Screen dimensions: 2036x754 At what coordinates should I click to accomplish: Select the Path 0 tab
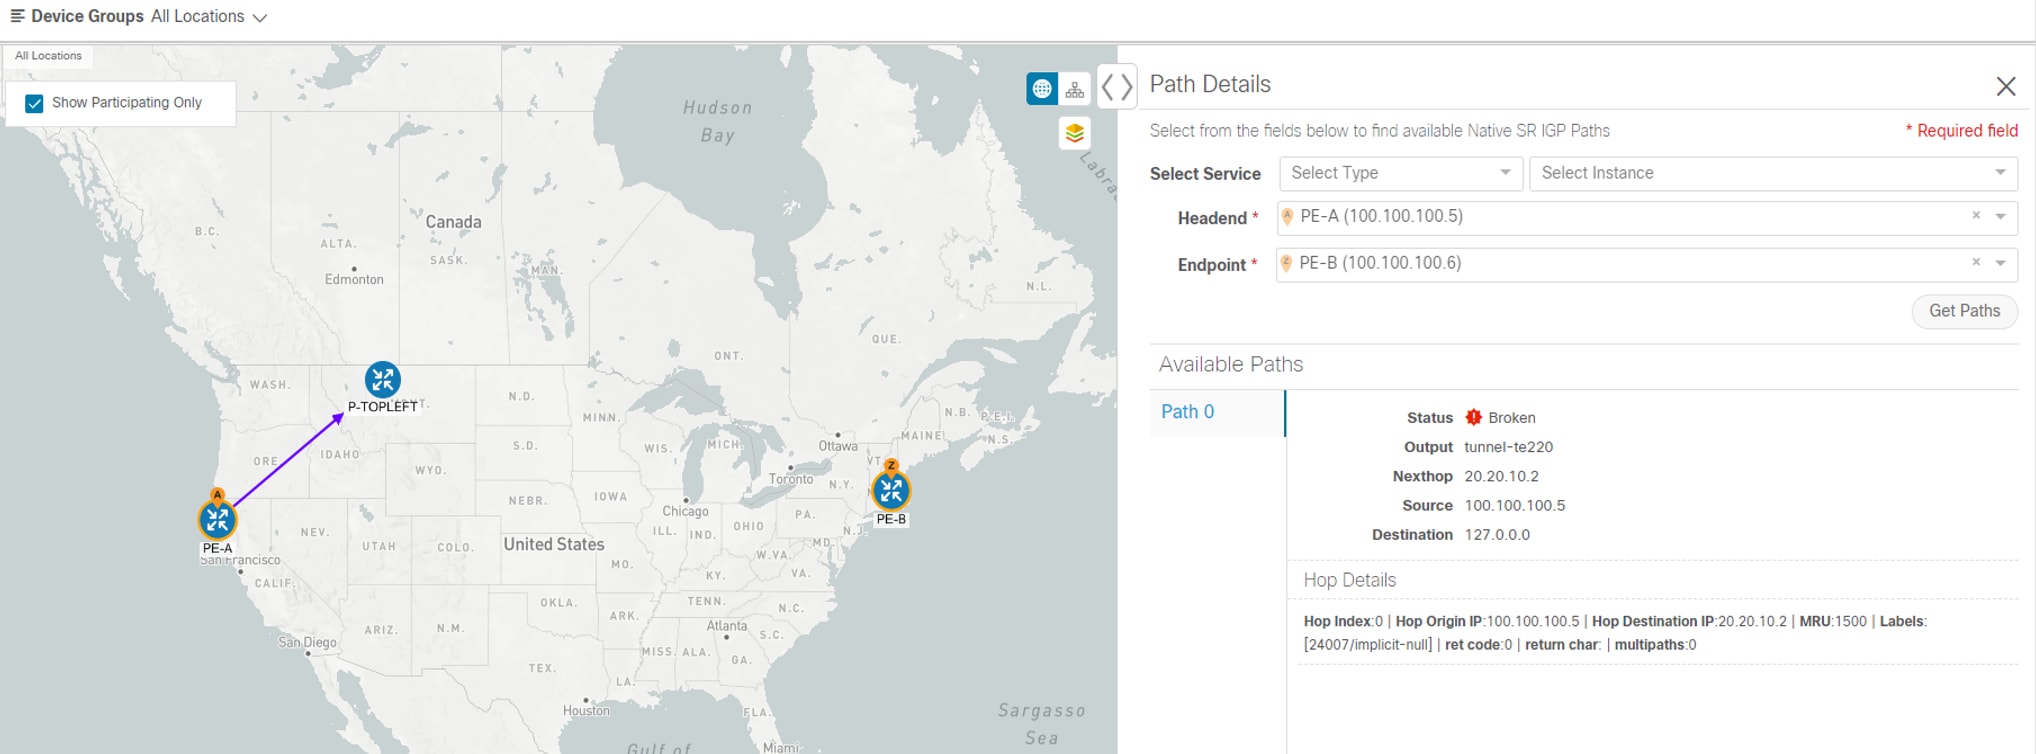[x=1188, y=412]
